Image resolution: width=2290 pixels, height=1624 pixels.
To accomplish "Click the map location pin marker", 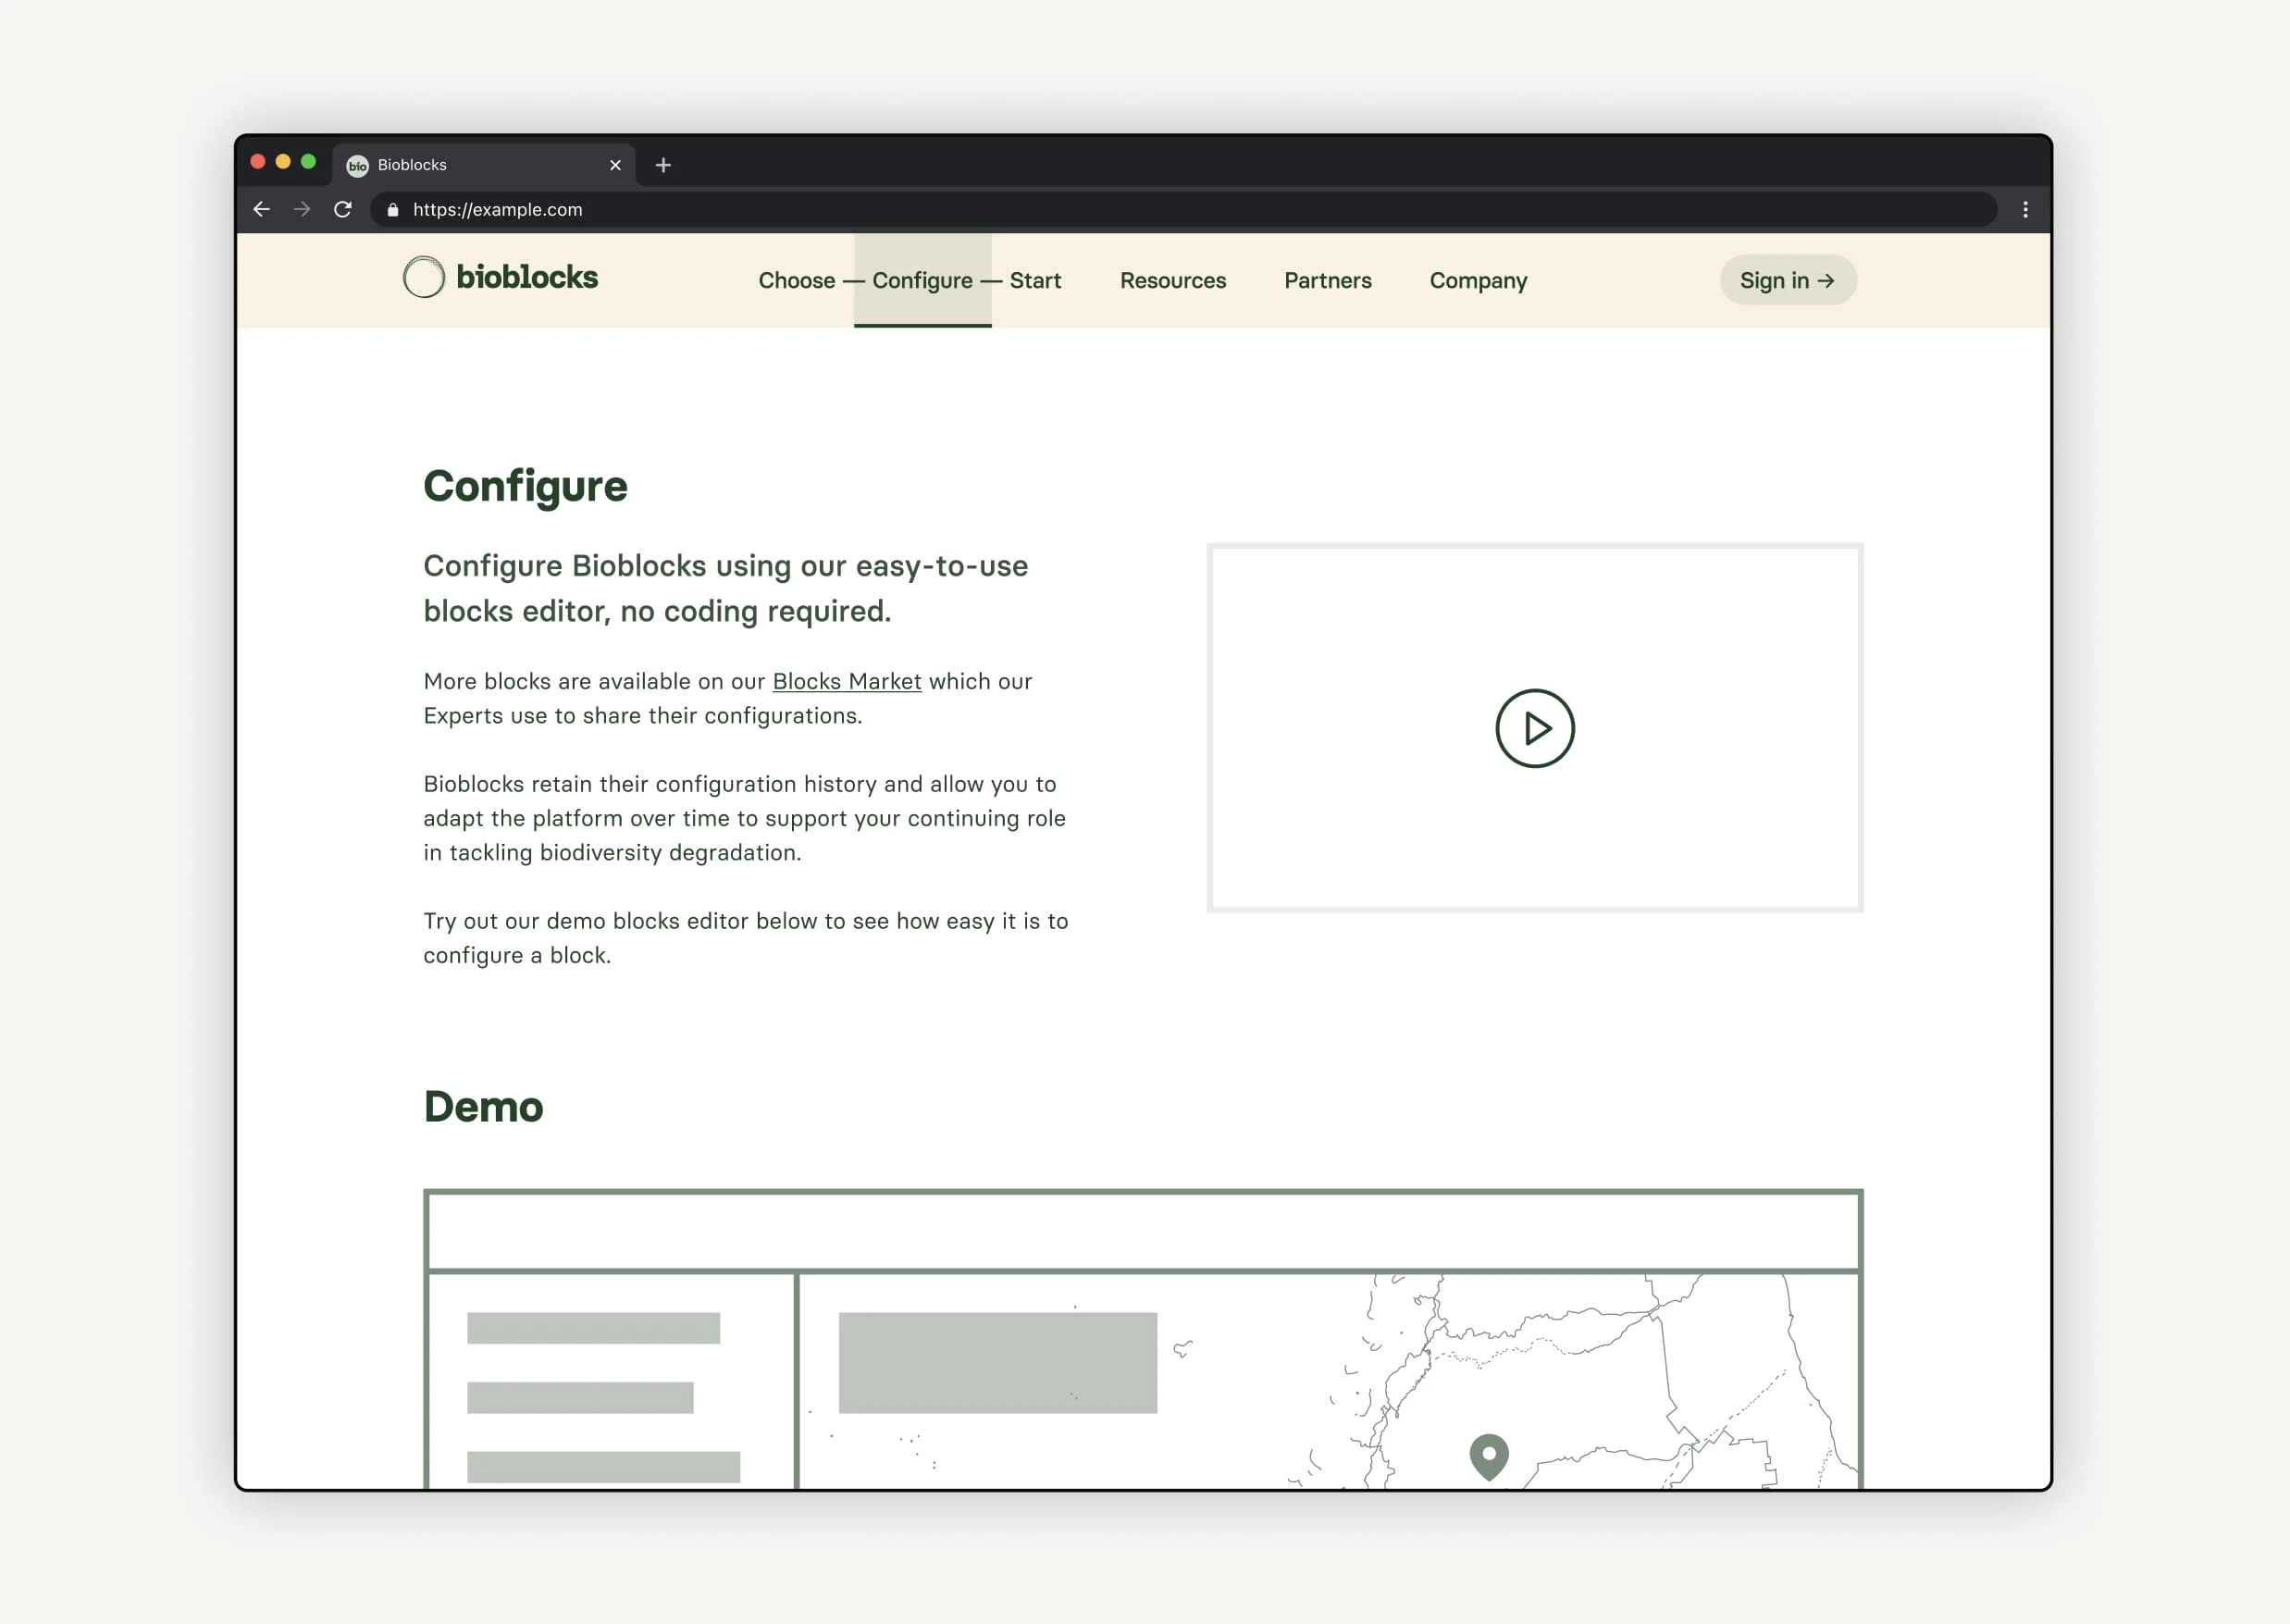I will 1488,1454.
